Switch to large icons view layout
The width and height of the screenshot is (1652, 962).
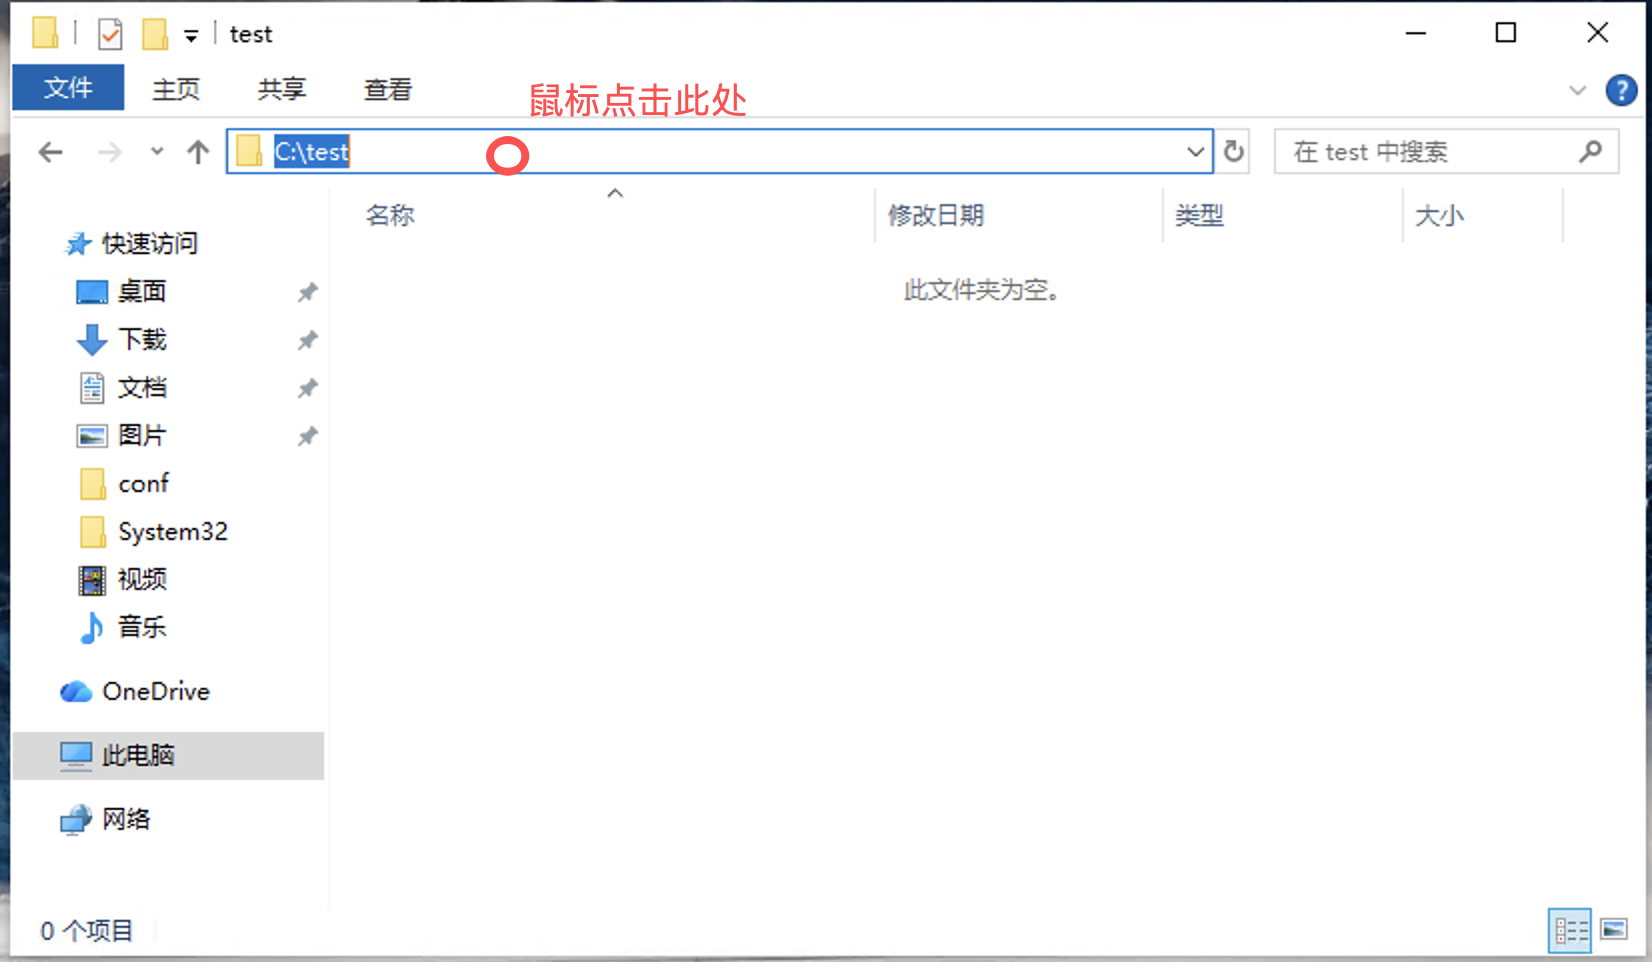coord(1614,931)
